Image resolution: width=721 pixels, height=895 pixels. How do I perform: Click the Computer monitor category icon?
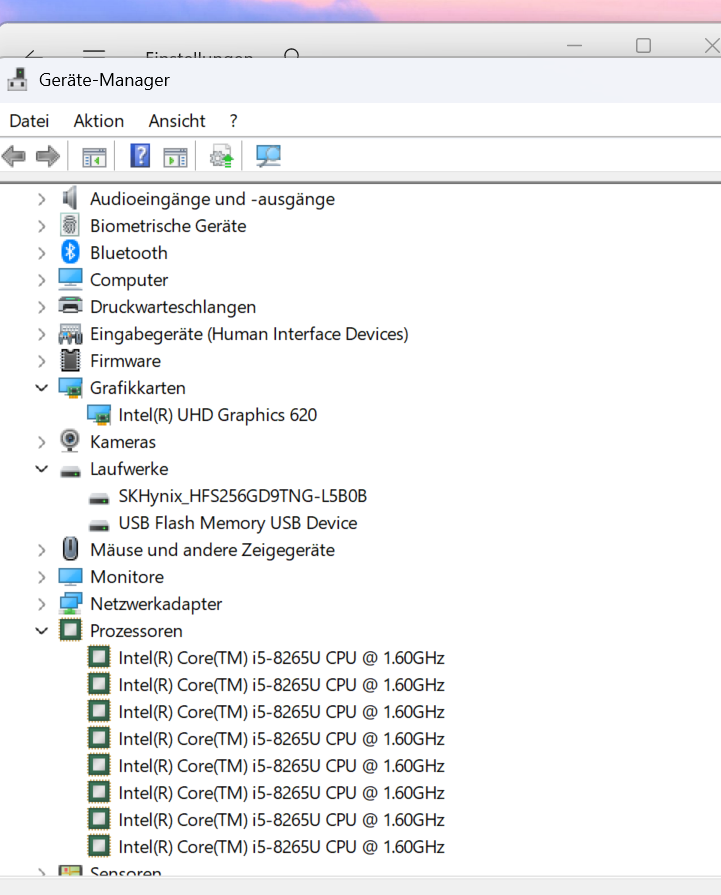tap(70, 280)
